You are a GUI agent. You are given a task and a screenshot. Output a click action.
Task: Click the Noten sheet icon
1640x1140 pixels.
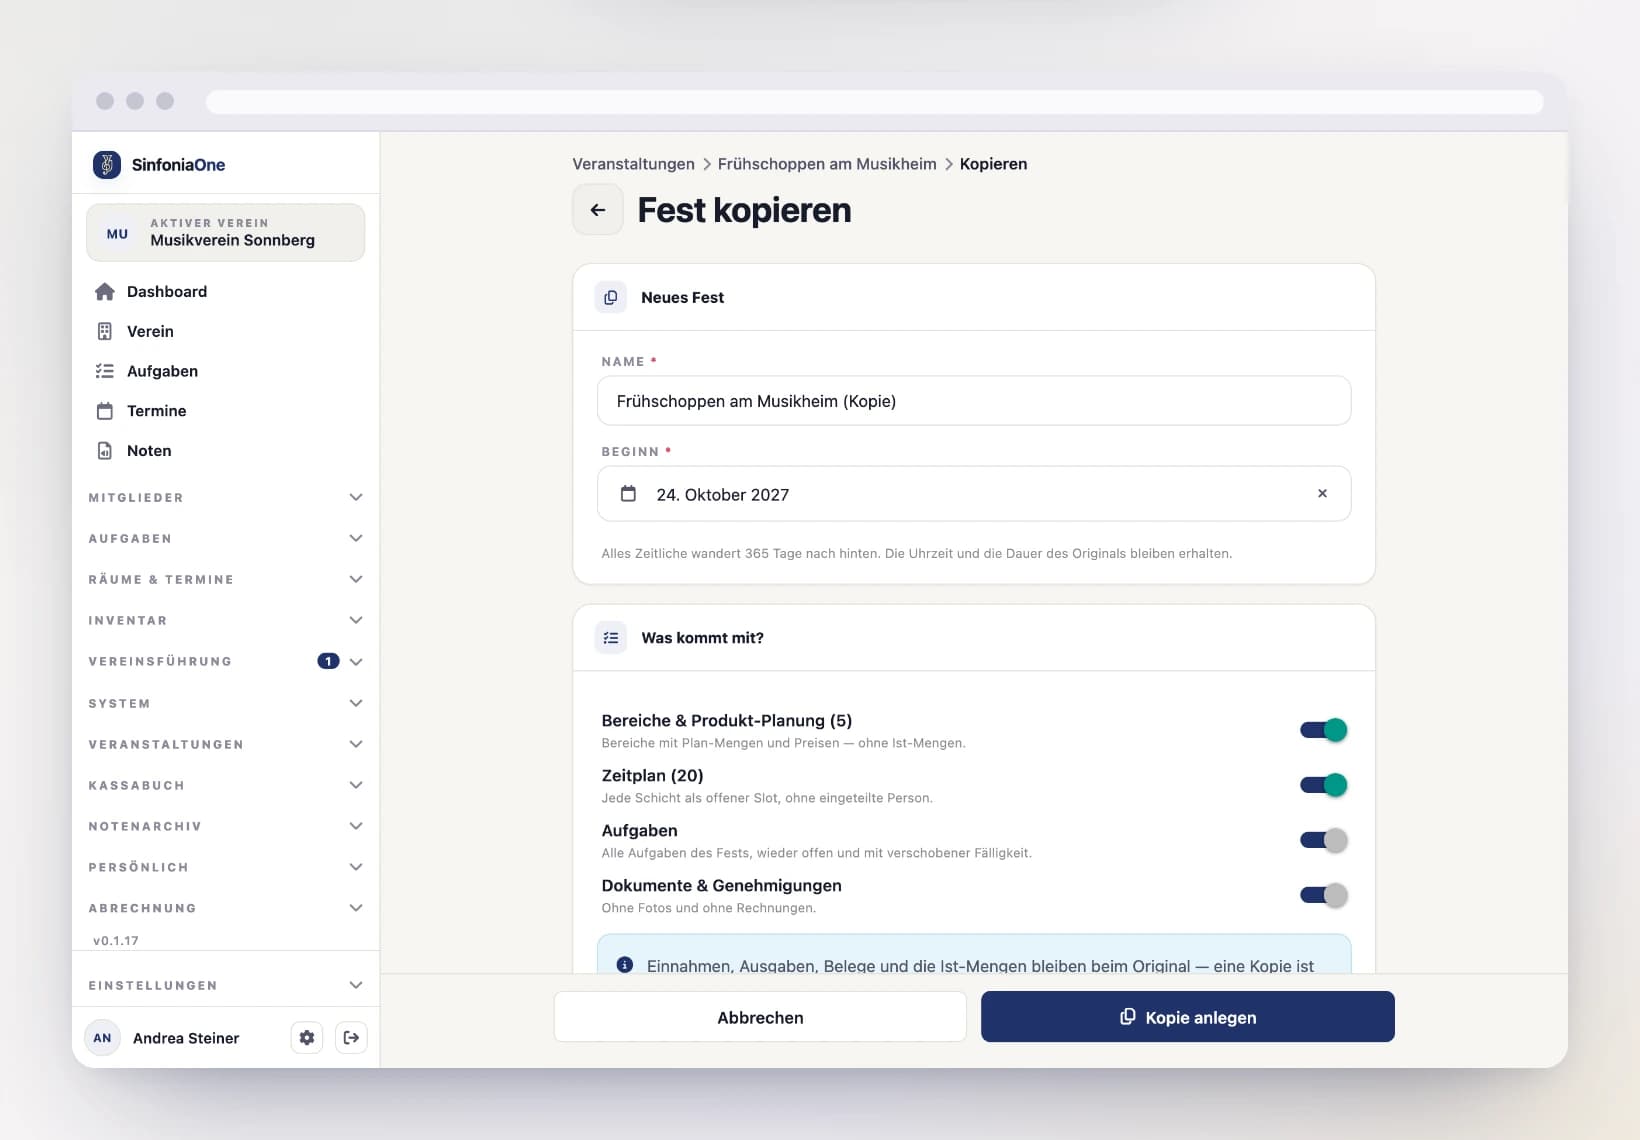[x=105, y=451]
